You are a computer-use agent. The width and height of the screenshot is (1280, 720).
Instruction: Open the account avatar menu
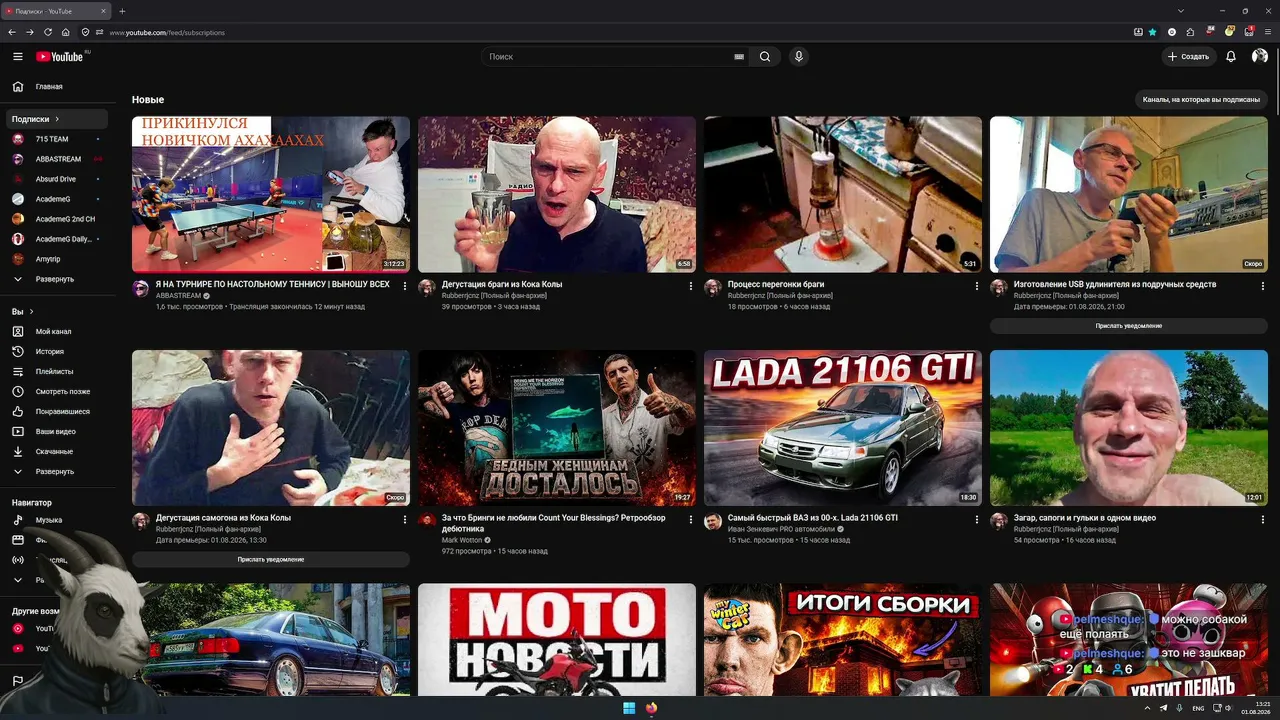point(1260,57)
